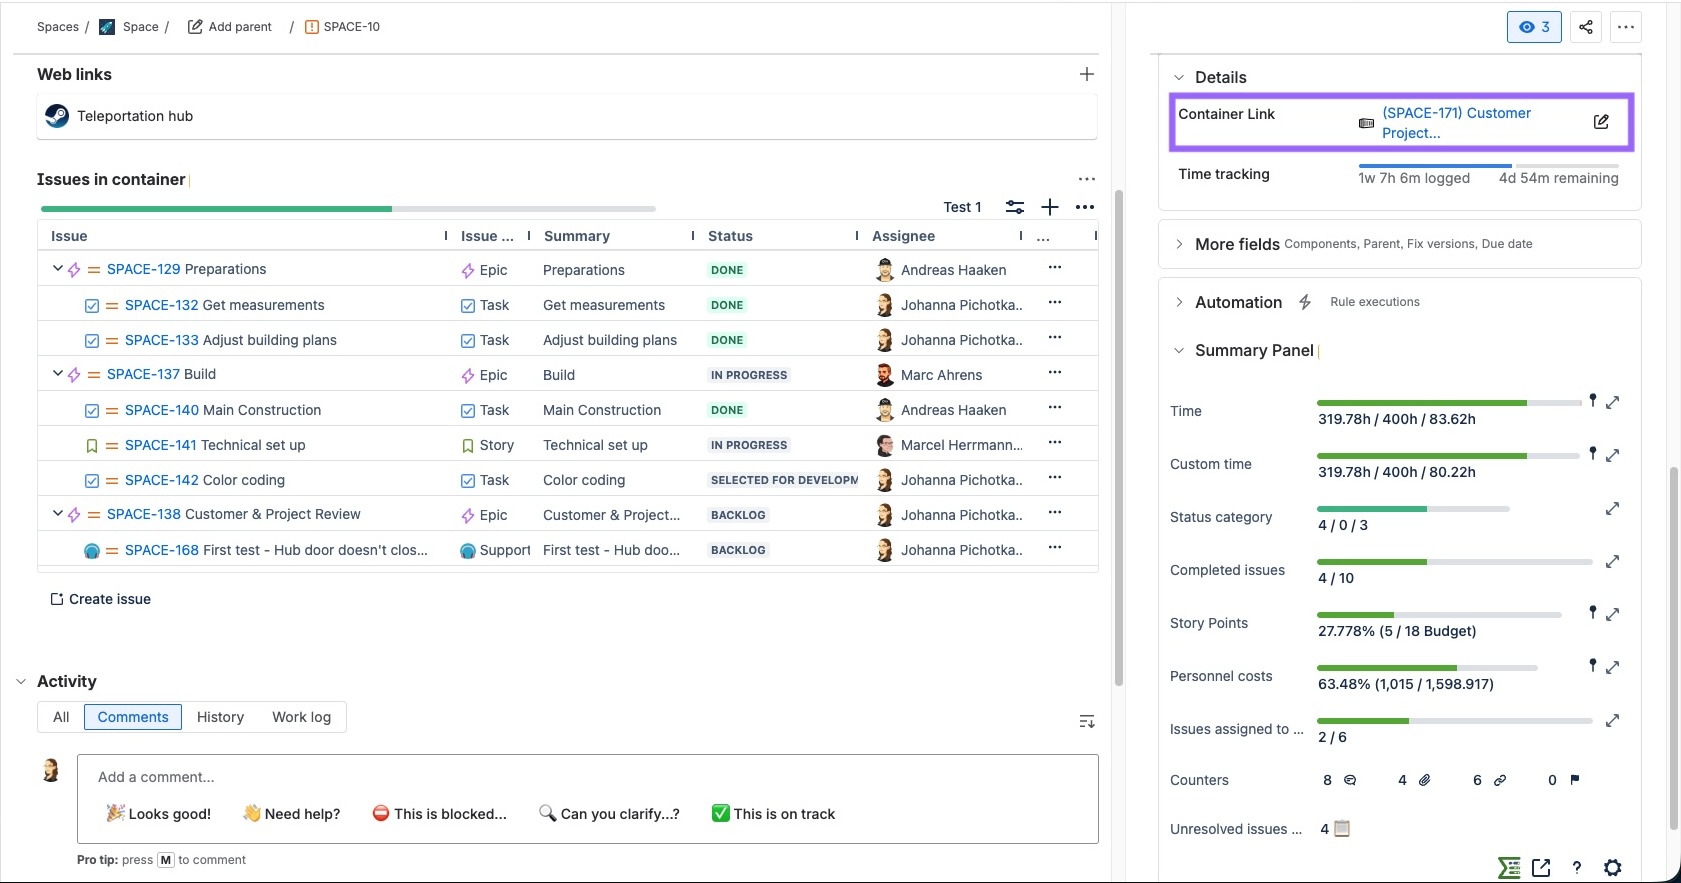The height and width of the screenshot is (883, 1681).
Task: Open the Work log tab
Action: (x=301, y=717)
